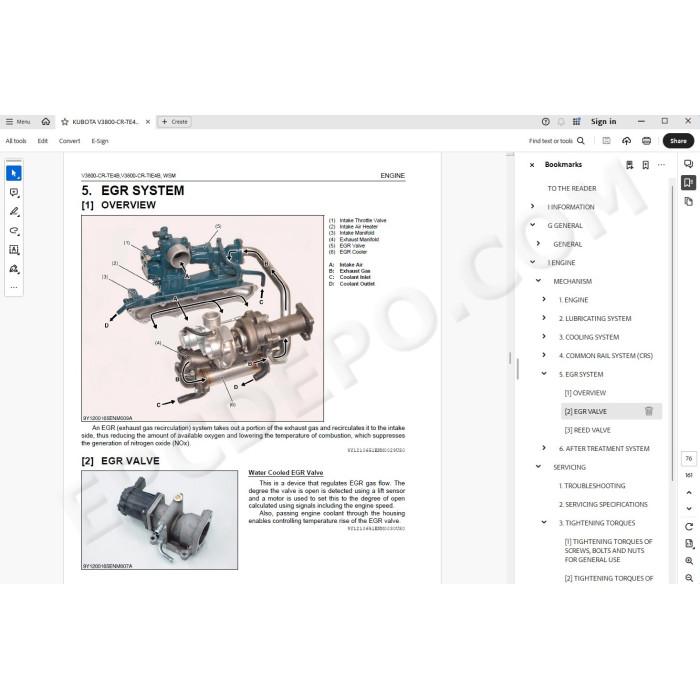
Task: Open more tools ellipsis in left toolbar
Action: [x=14, y=288]
